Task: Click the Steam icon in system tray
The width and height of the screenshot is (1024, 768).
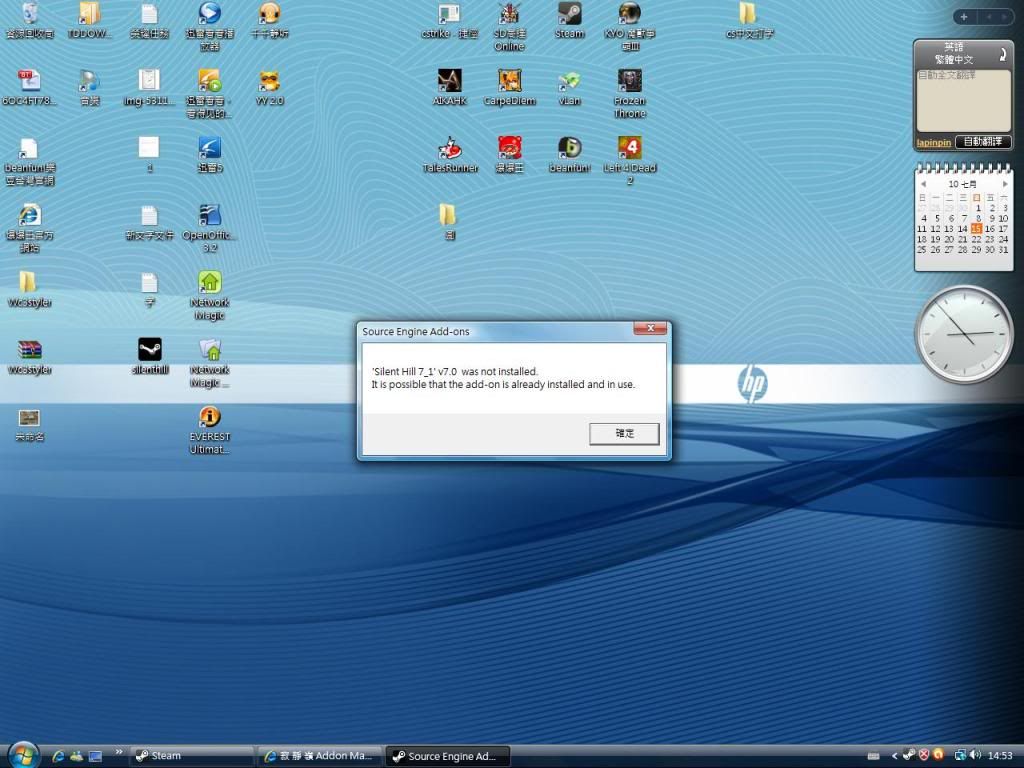Action: pos(908,755)
